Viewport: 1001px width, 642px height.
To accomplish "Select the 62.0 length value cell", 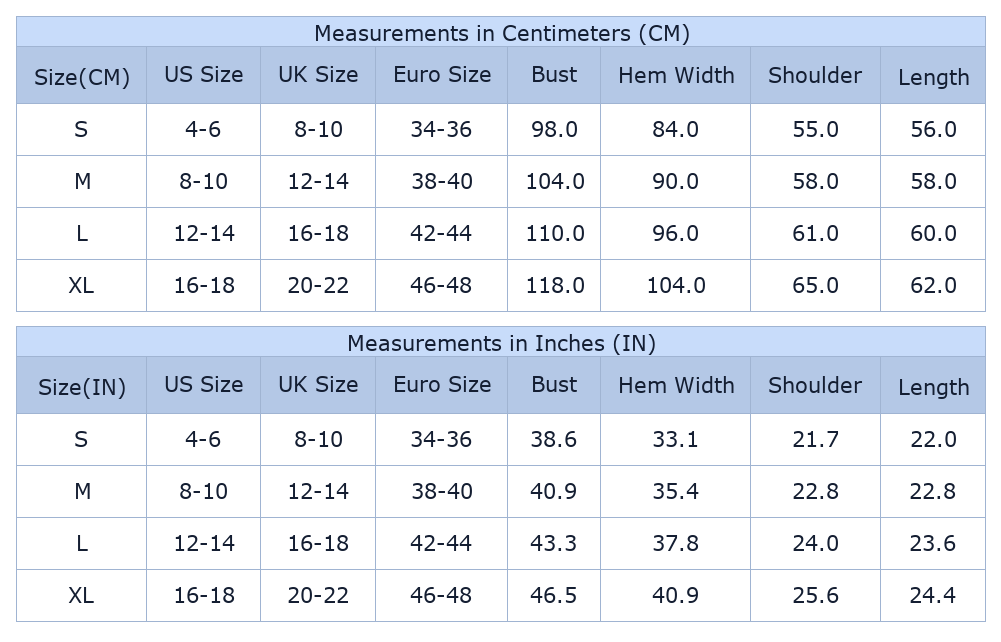I will point(933,285).
